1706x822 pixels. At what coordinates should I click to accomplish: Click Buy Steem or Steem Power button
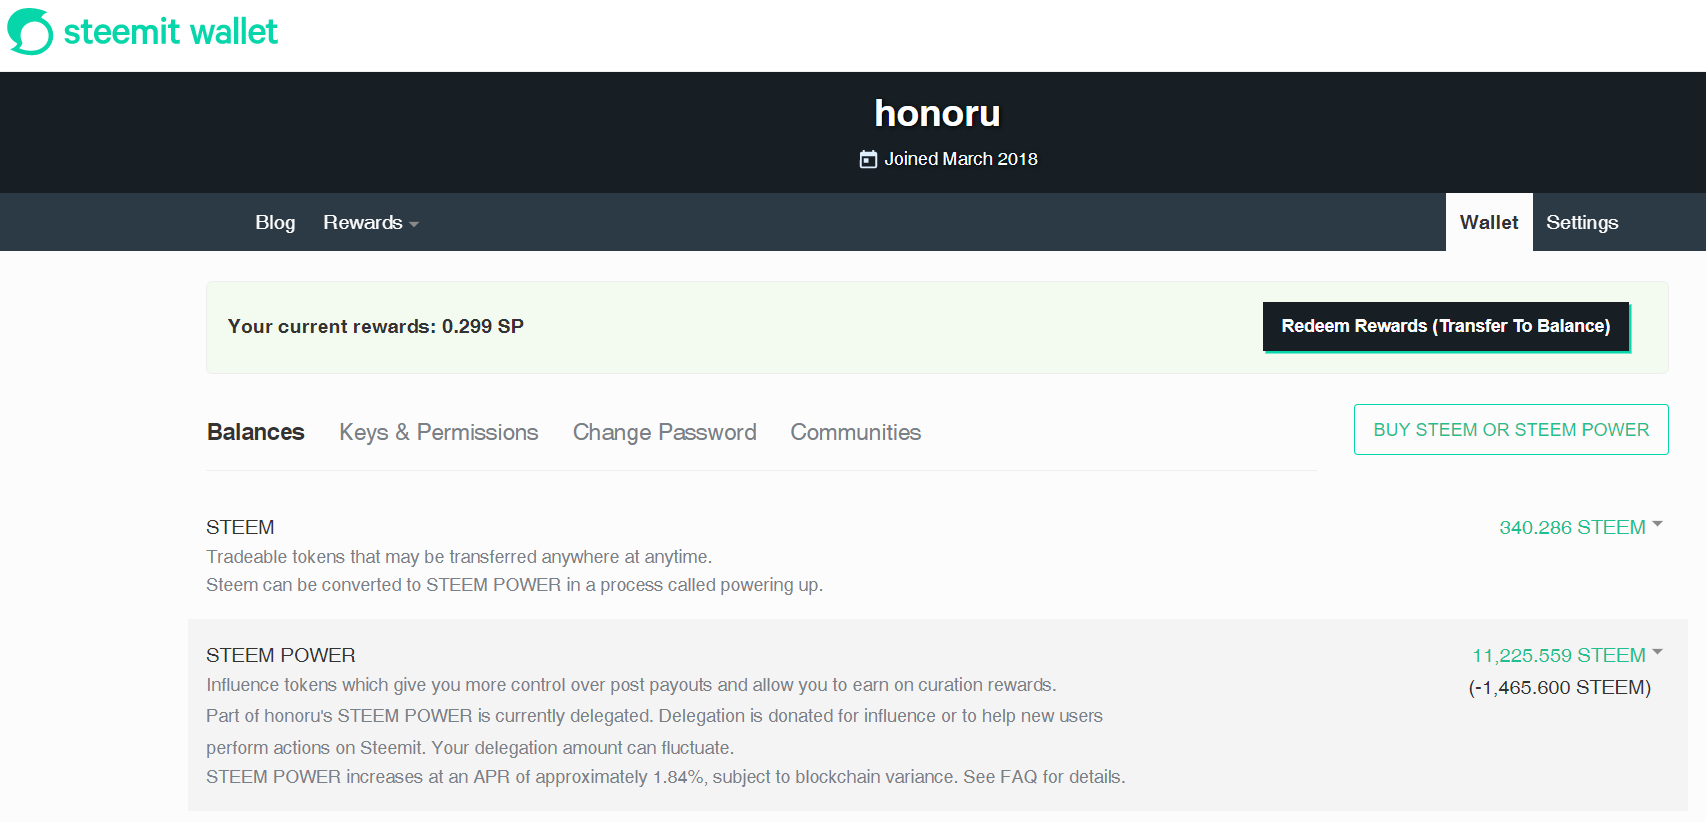tap(1511, 429)
